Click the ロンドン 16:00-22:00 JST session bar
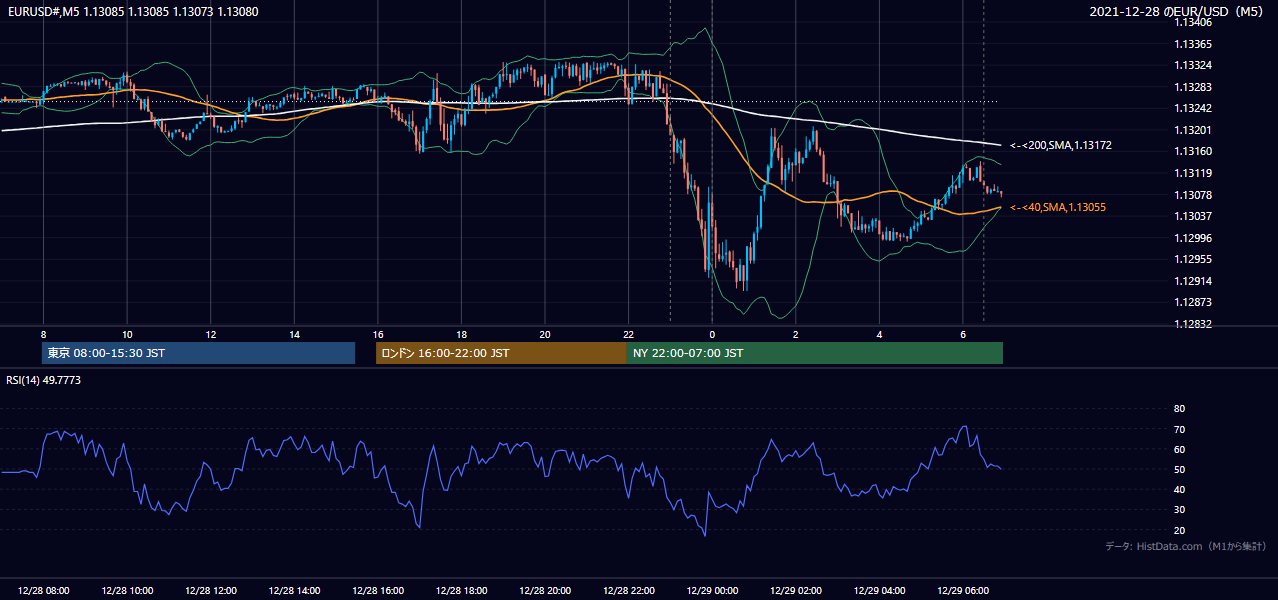The width and height of the screenshot is (1278, 600). [501, 353]
